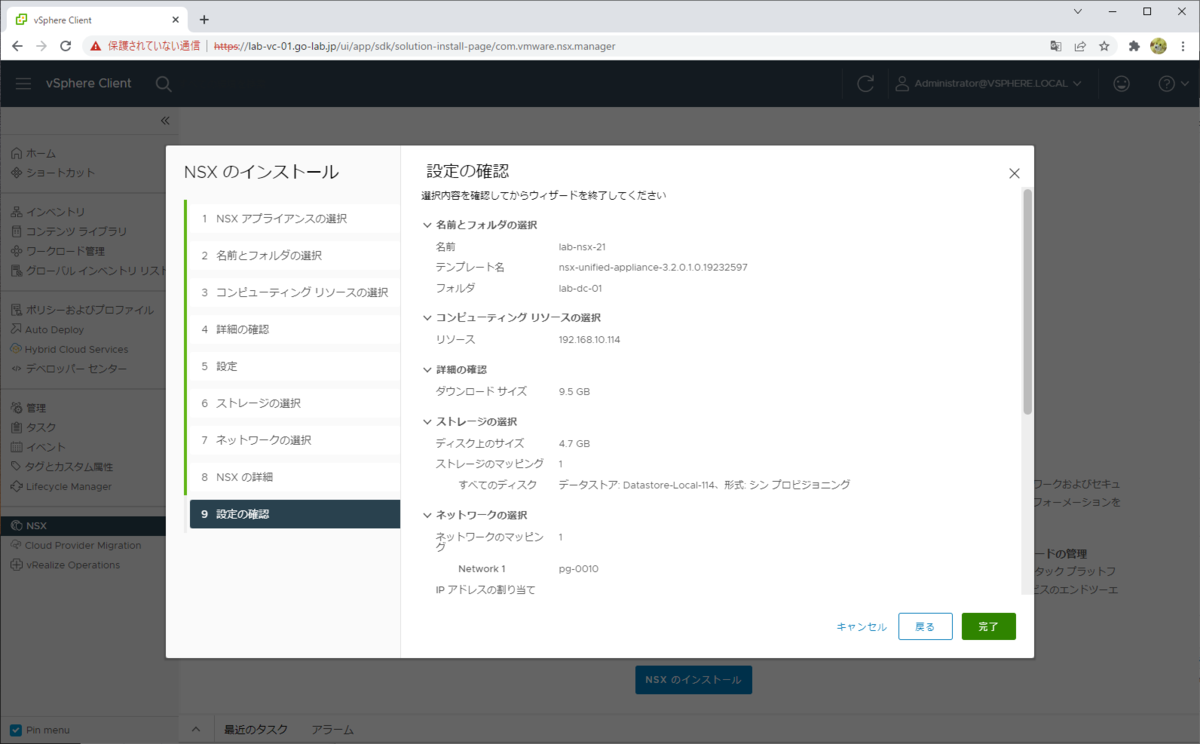Open the browser profile avatar
The height and width of the screenshot is (744, 1200).
[x=1159, y=46]
